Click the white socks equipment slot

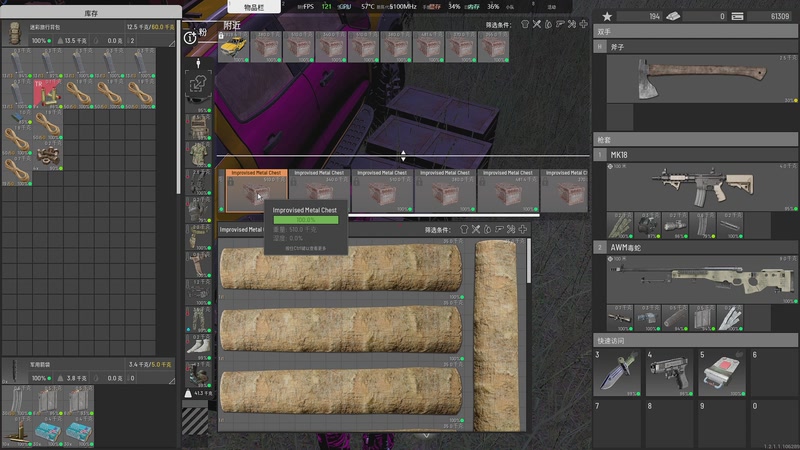click(198, 347)
